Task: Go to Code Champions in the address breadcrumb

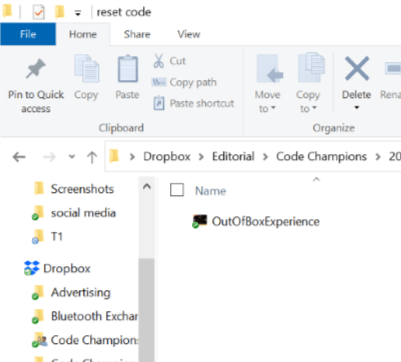Action: [x=321, y=157]
